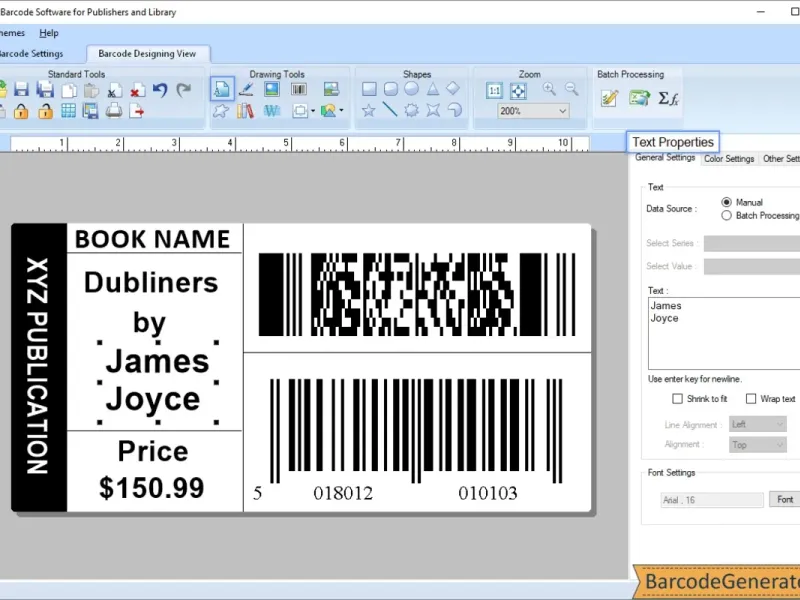Select the Line shape tool
This screenshot has width=800, height=600.
point(390,110)
